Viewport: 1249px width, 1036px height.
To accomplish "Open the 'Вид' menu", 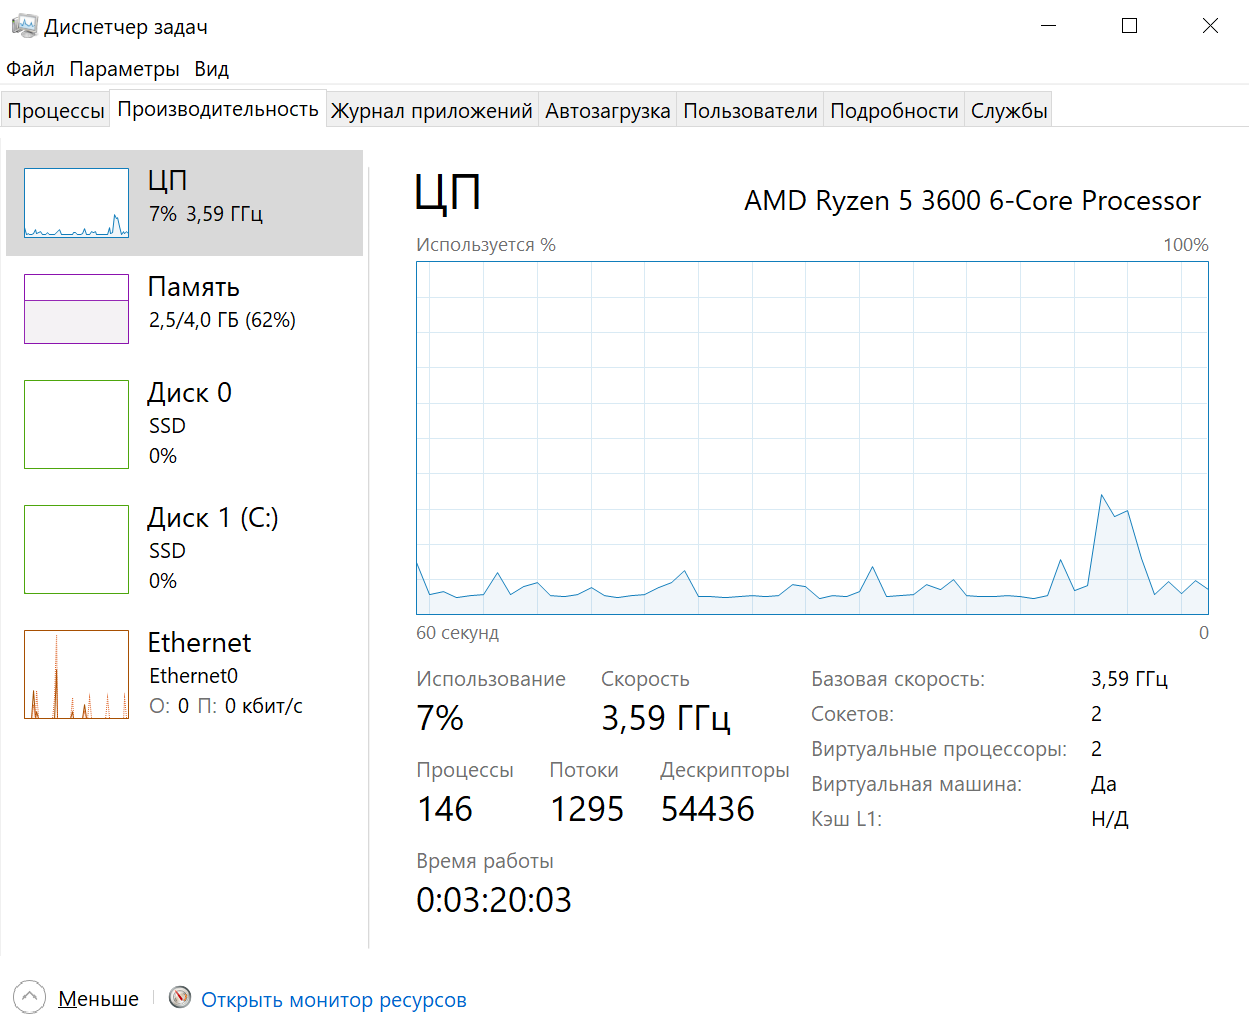I will tap(211, 69).
